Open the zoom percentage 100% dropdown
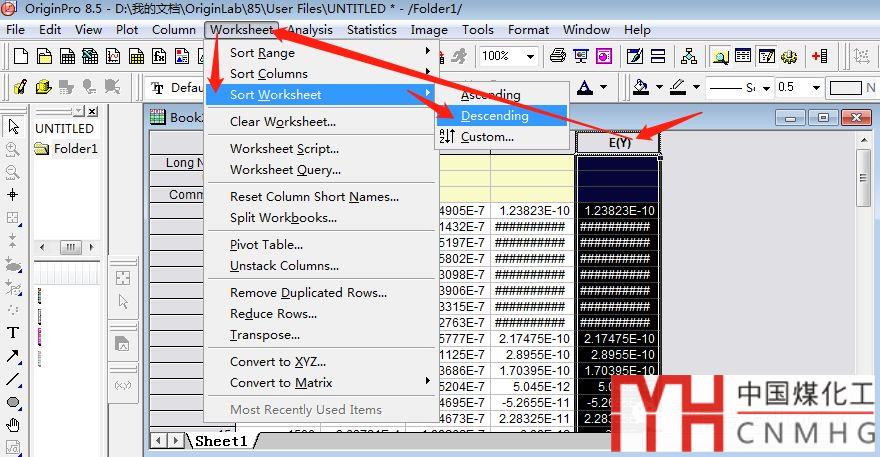The height and width of the screenshot is (457, 880). coord(530,56)
